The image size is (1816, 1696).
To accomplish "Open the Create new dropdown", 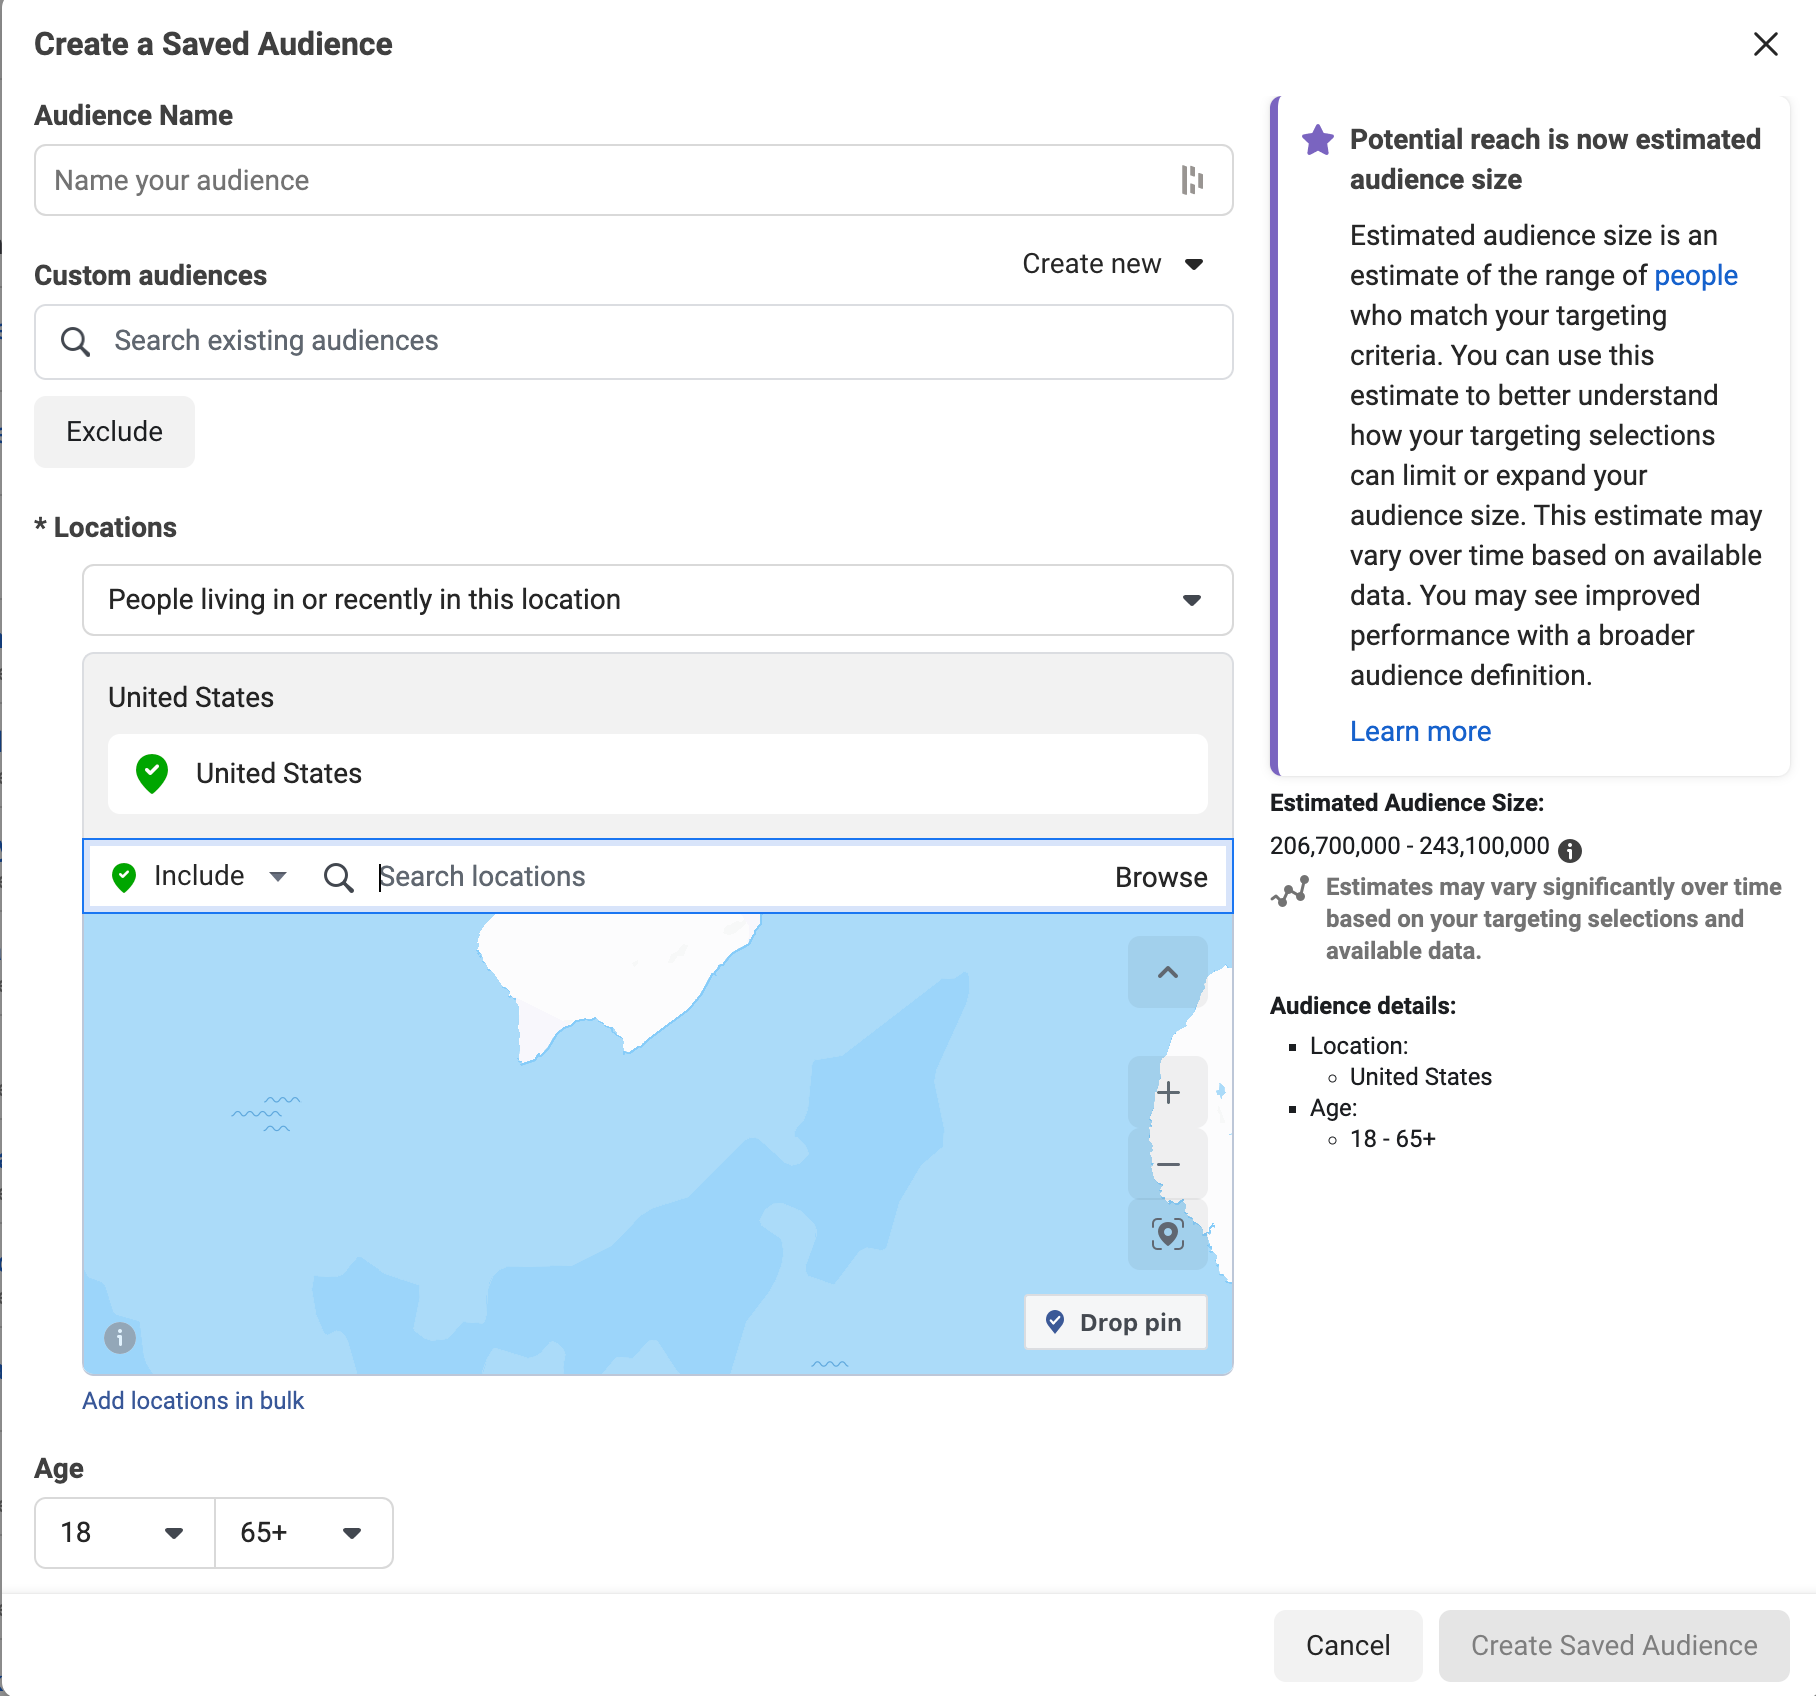I will (x=1111, y=264).
